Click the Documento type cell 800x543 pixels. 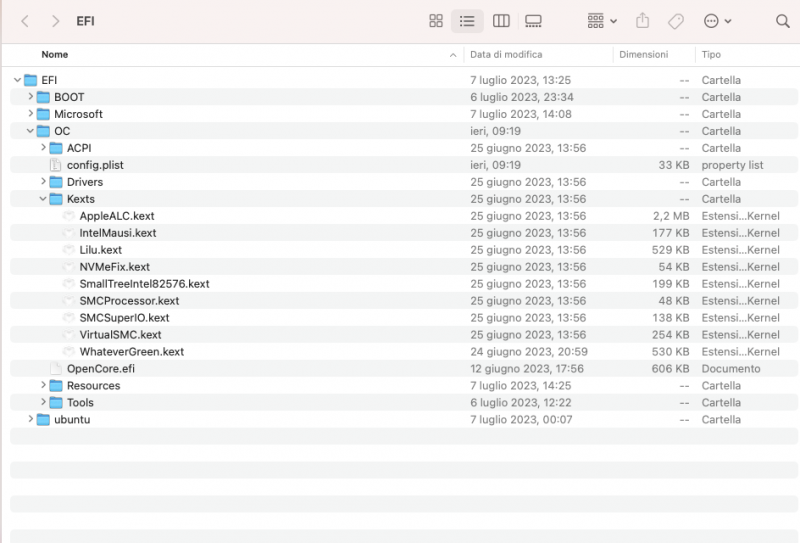click(x=731, y=368)
